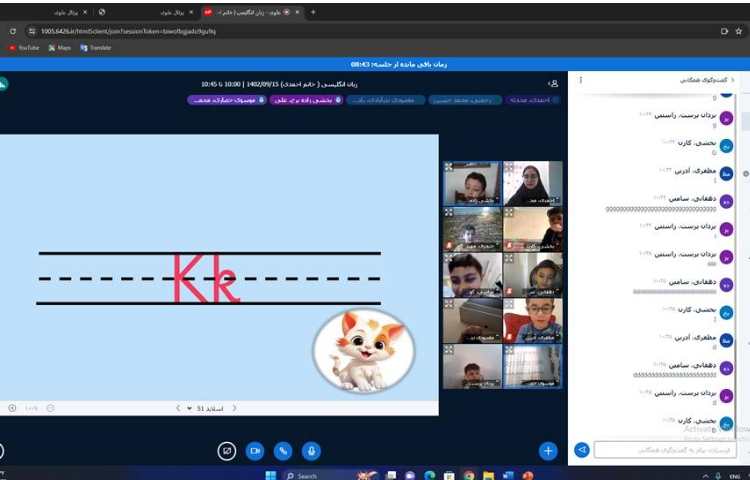Open Microsoft Edge from the taskbar
Screen dimensions: 750x480
(429, 476)
